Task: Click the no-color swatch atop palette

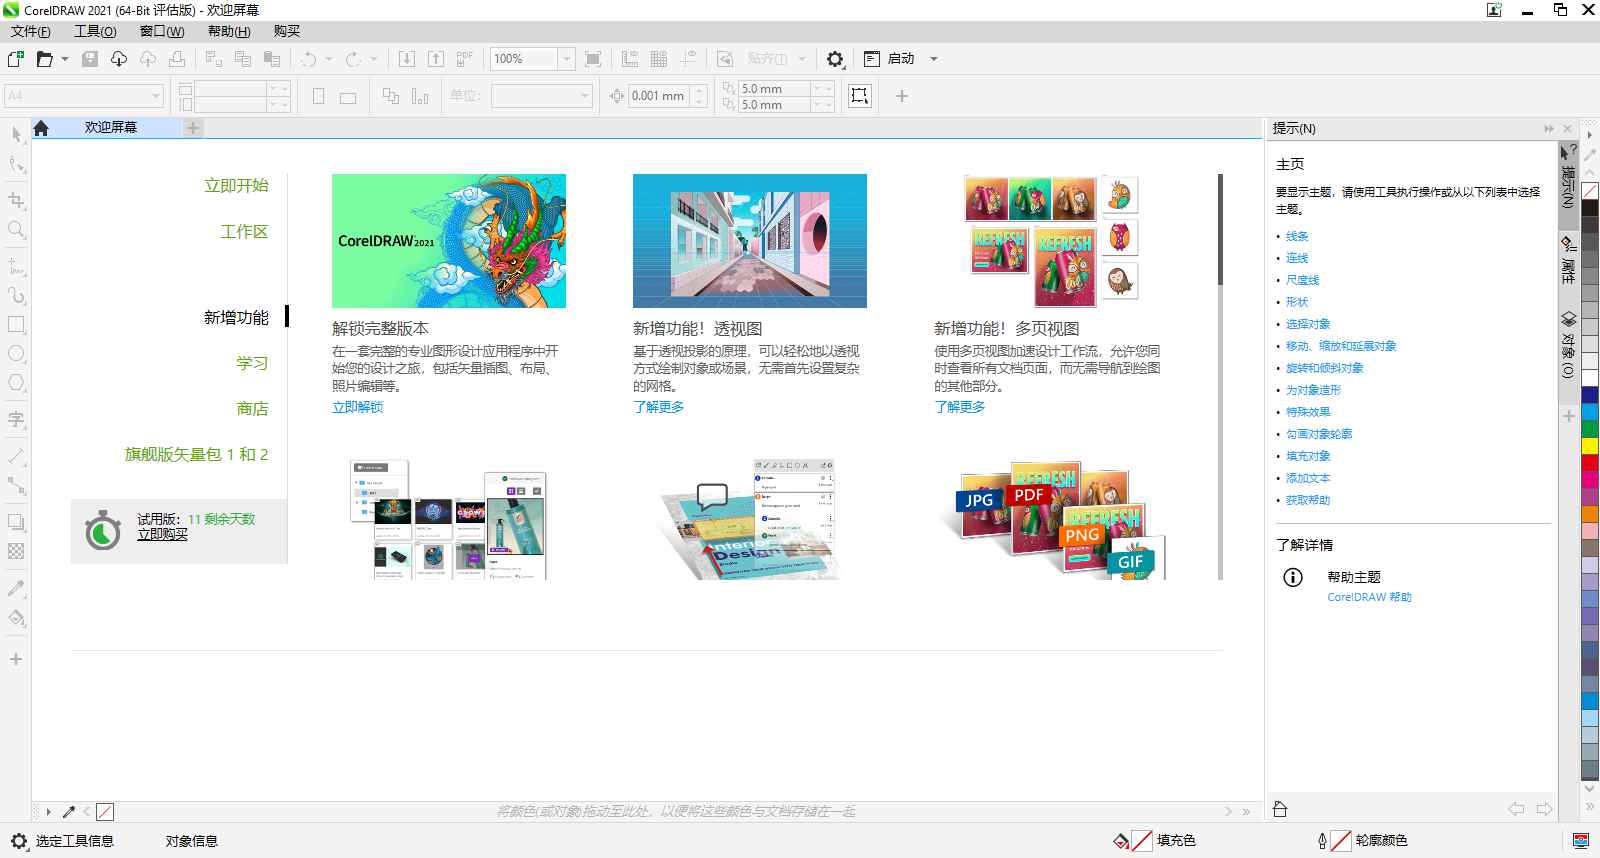Action: [x=1589, y=191]
